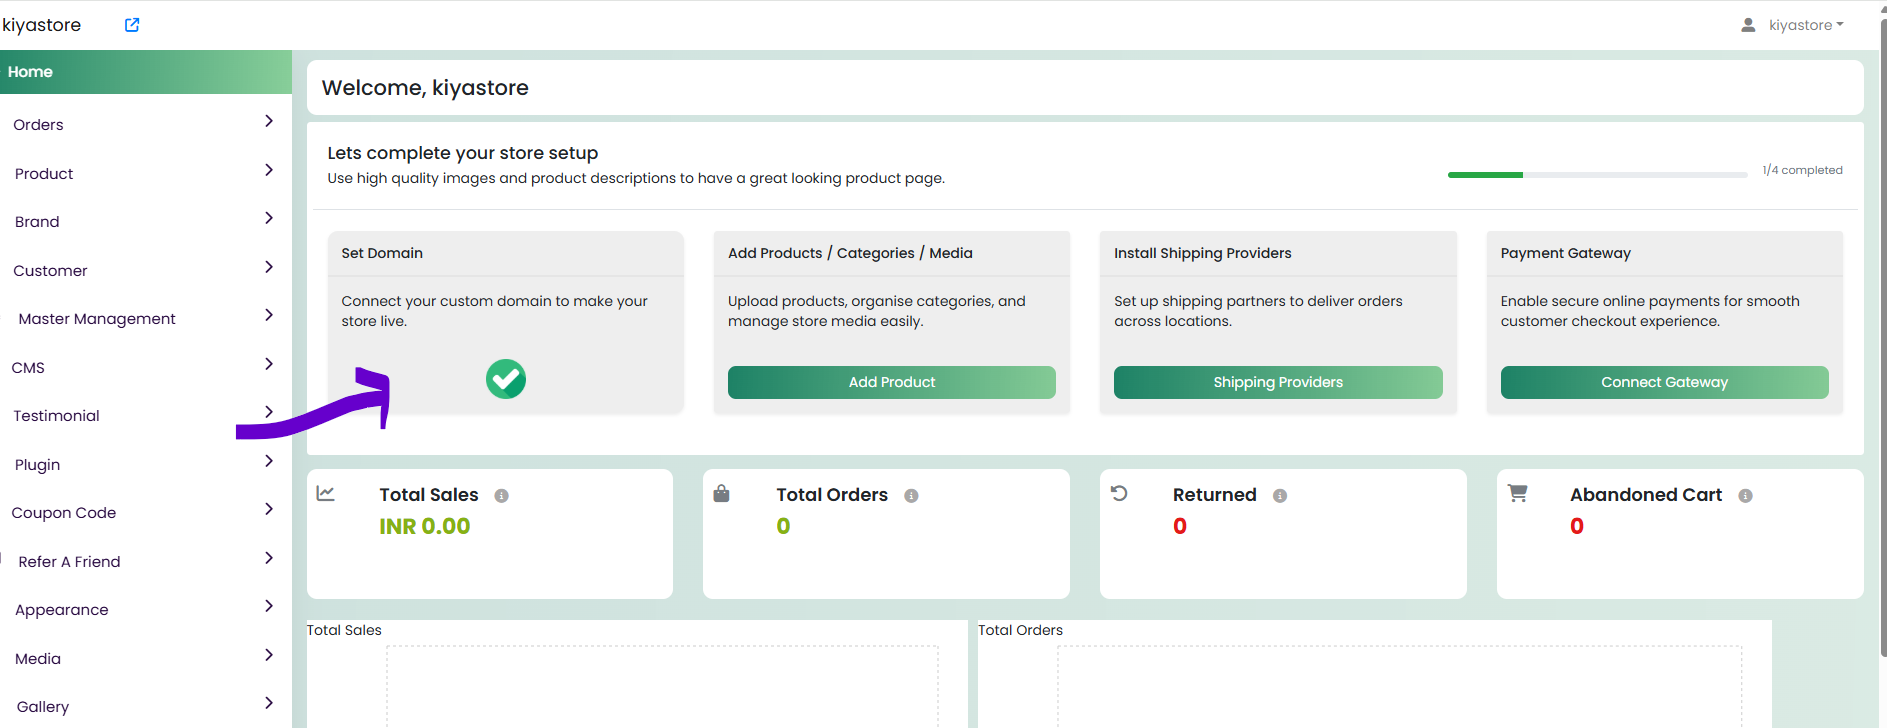Expand the Coupon Code chevron

click(x=269, y=509)
